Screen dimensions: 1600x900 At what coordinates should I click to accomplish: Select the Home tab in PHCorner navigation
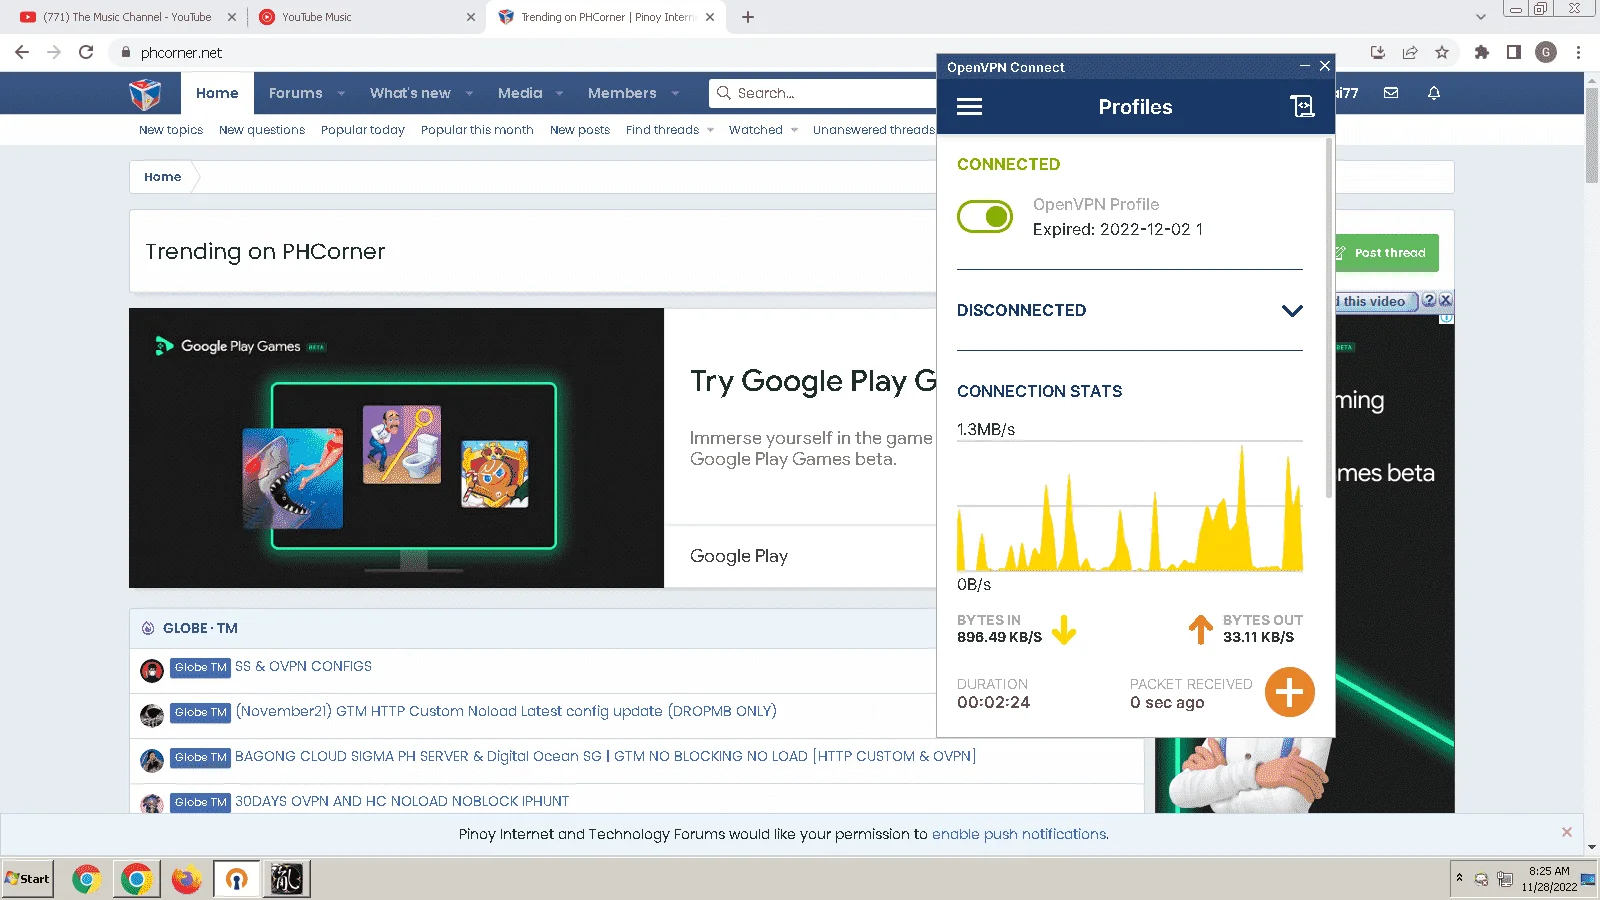click(x=217, y=93)
